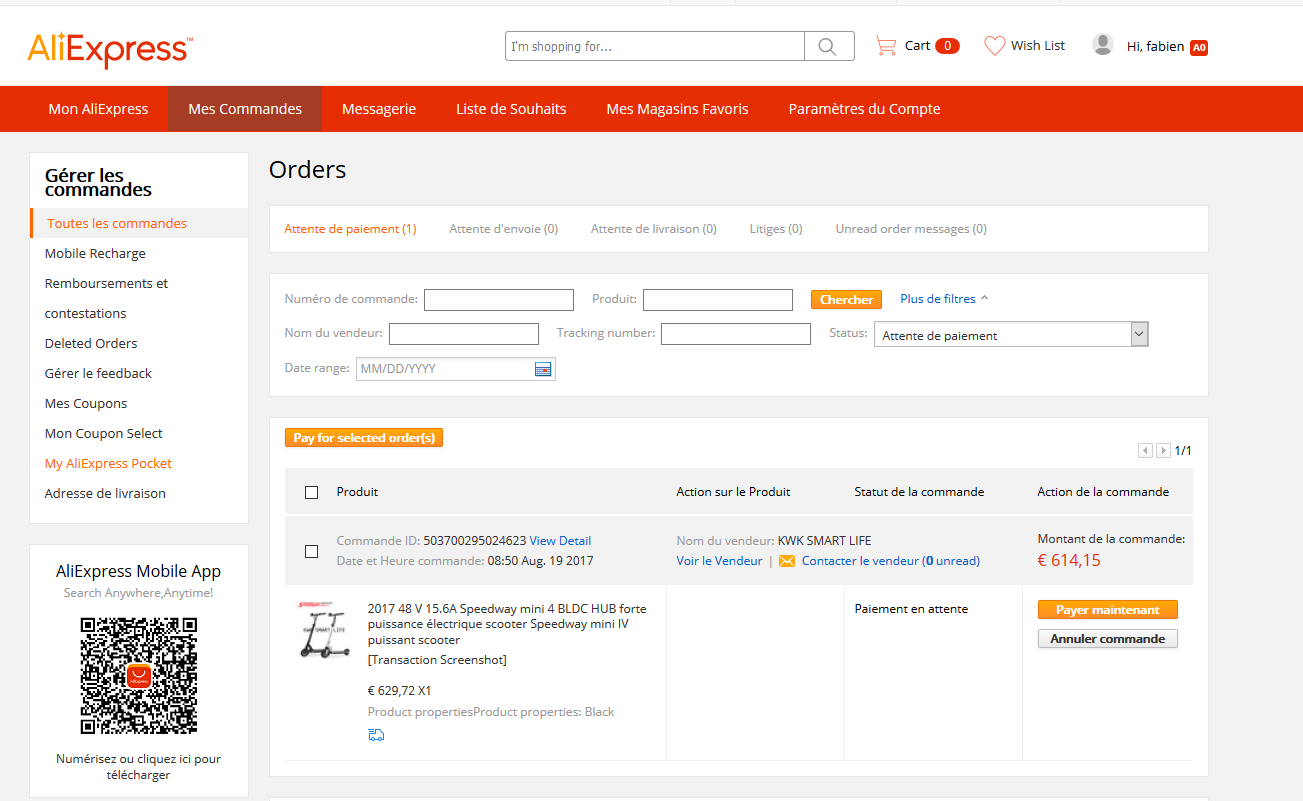
Task: Click the shipping truck icon
Action: [x=376, y=735]
